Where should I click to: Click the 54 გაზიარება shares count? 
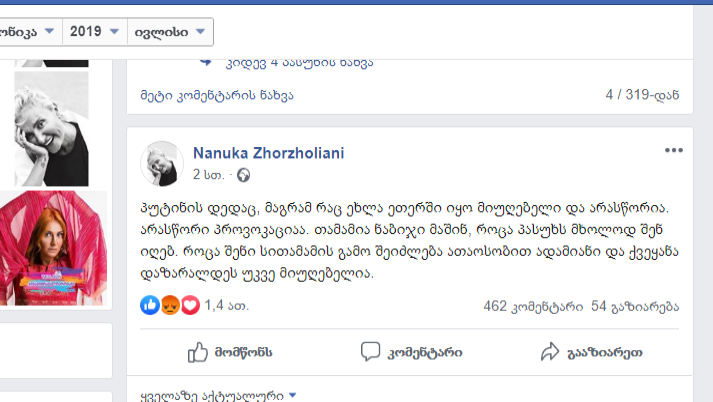(x=635, y=307)
